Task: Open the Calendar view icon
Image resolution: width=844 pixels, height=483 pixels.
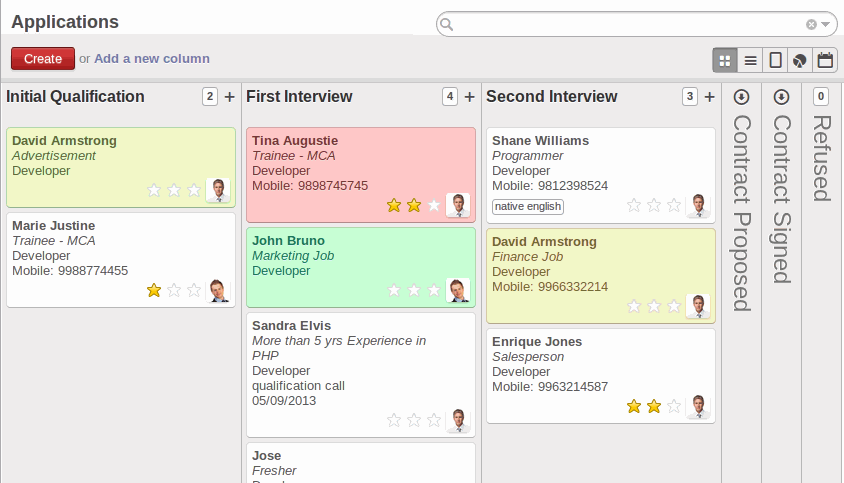Action: point(825,60)
